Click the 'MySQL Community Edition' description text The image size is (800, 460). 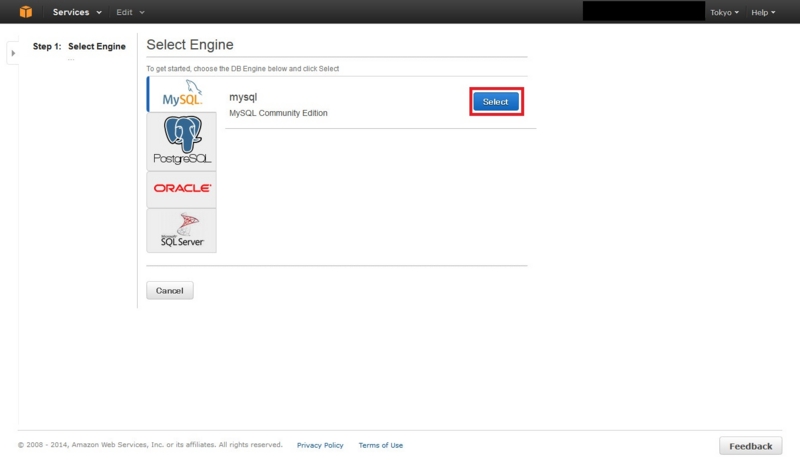[278, 113]
